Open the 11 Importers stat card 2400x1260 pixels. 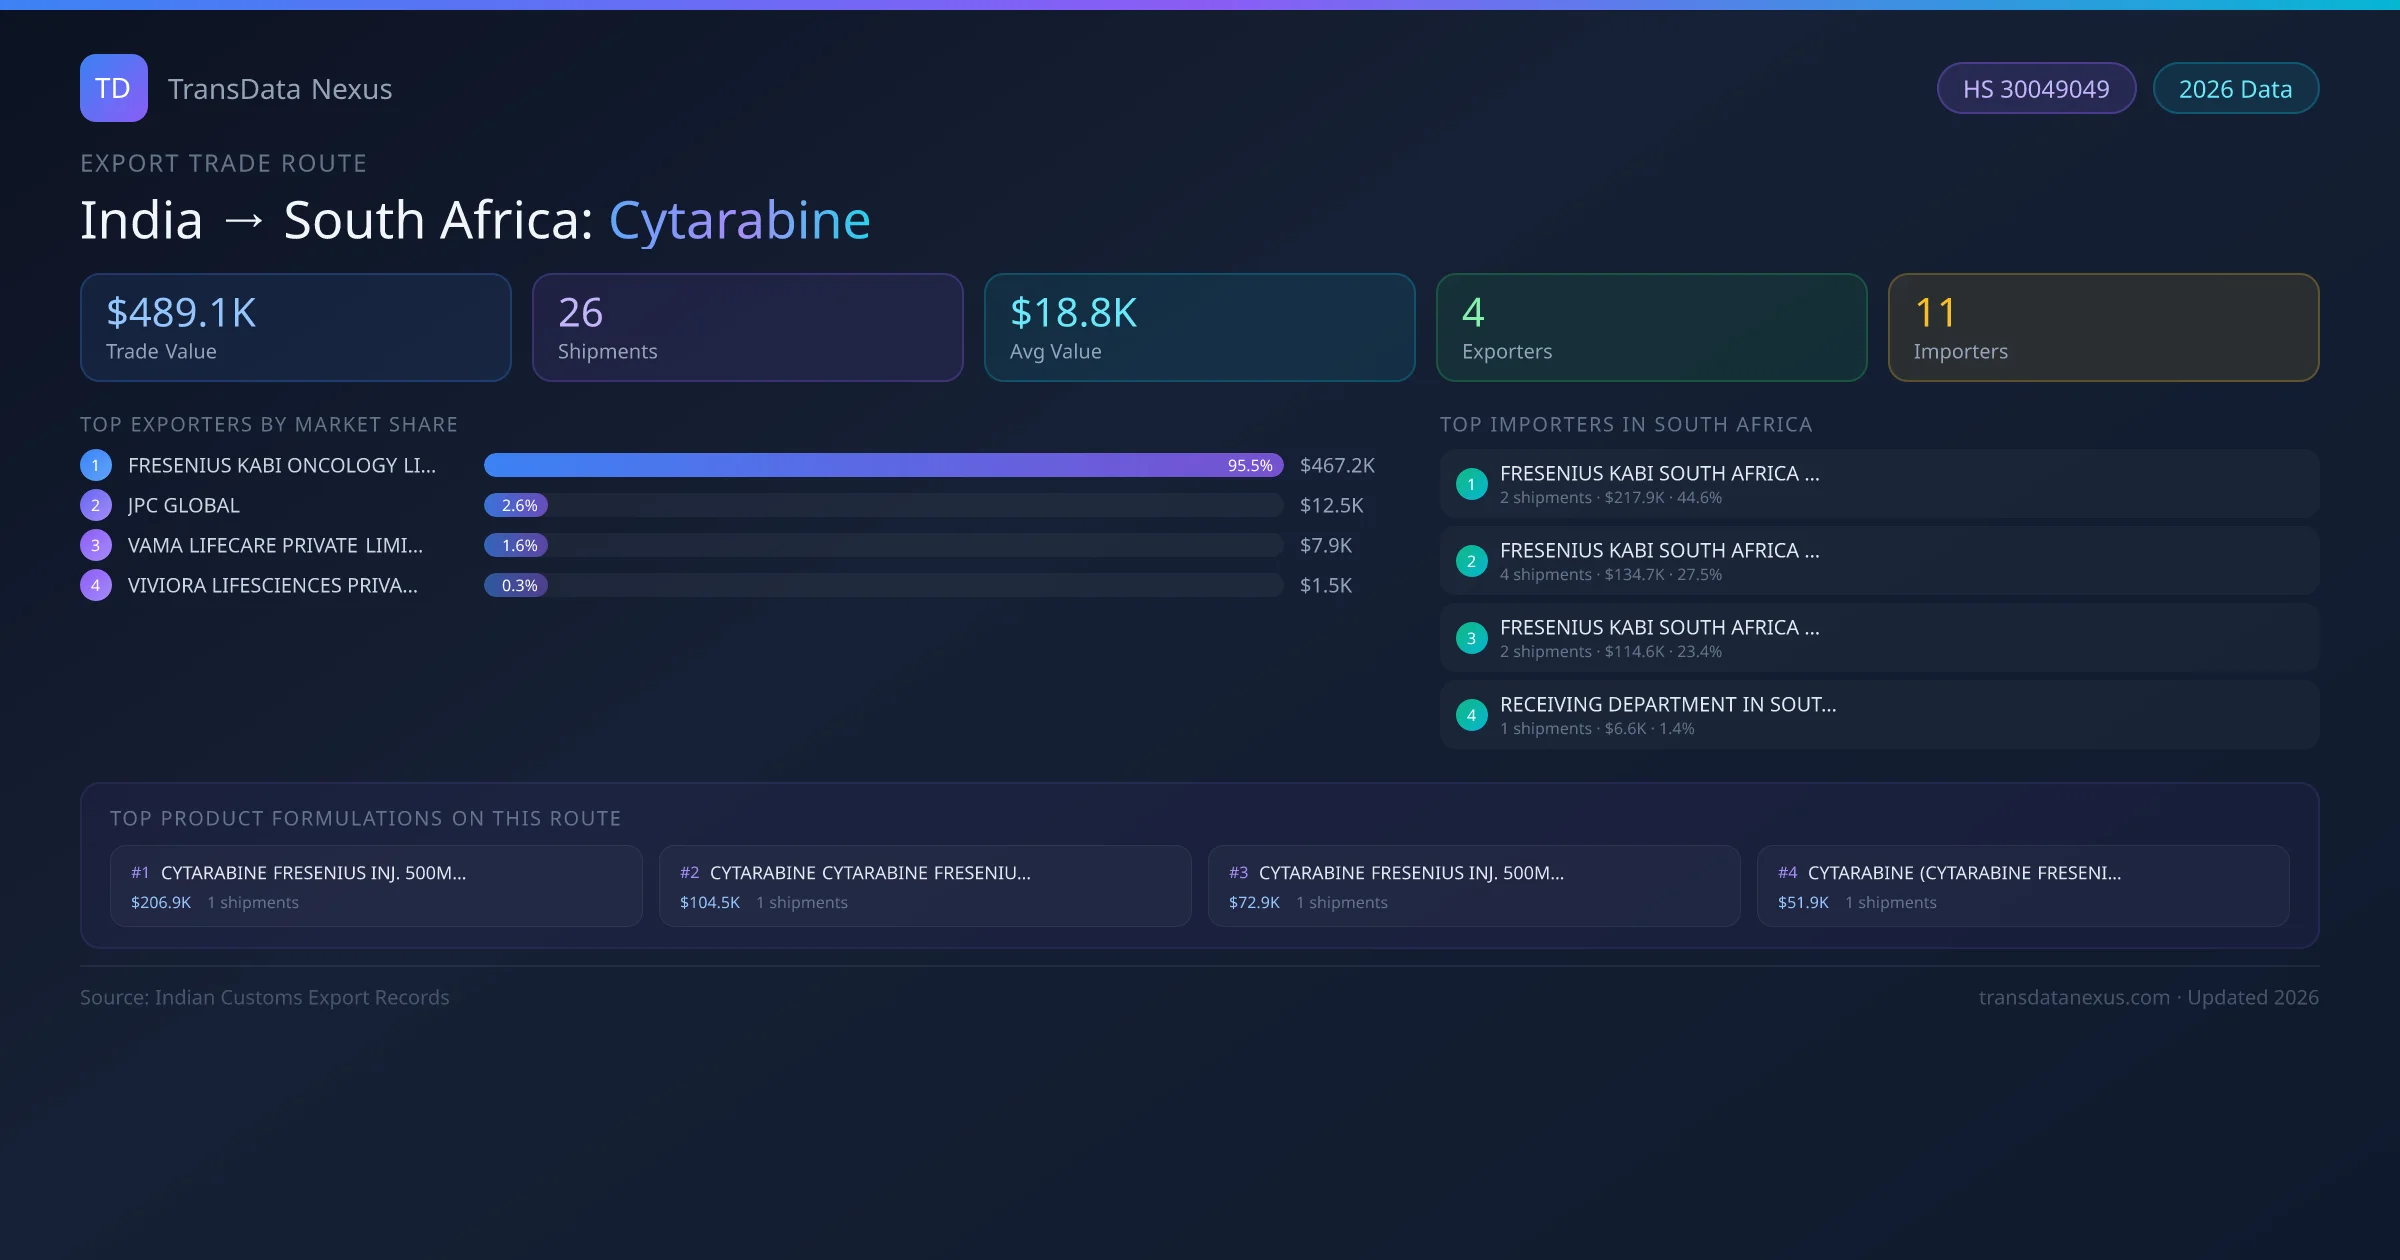[x=2103, y=327]
